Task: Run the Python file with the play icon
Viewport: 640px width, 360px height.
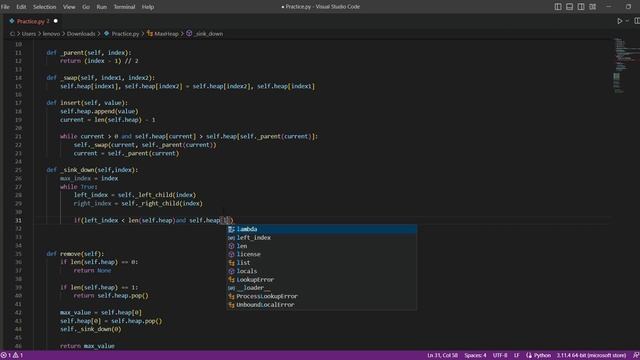Action: click(x=620, y=21)
